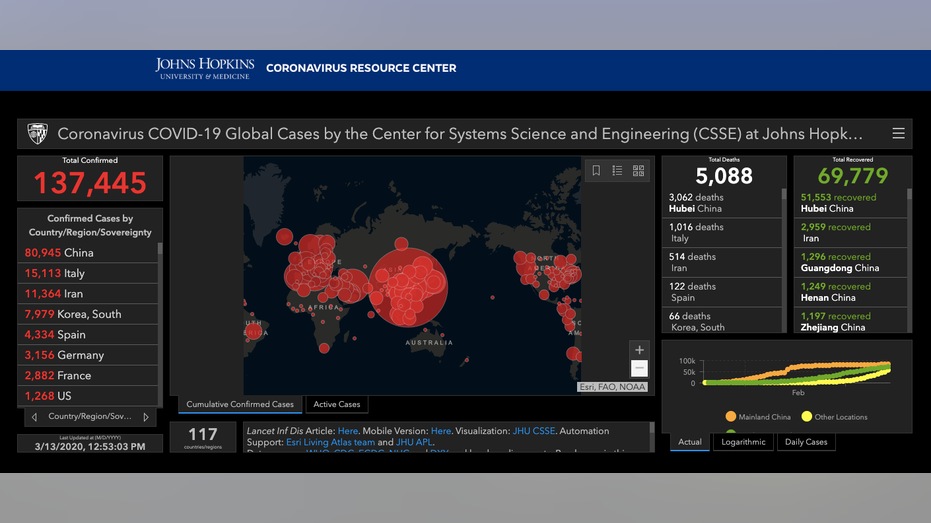Go to next country list page arrow
Screen dimensions: 931x523
pos(146,417)
